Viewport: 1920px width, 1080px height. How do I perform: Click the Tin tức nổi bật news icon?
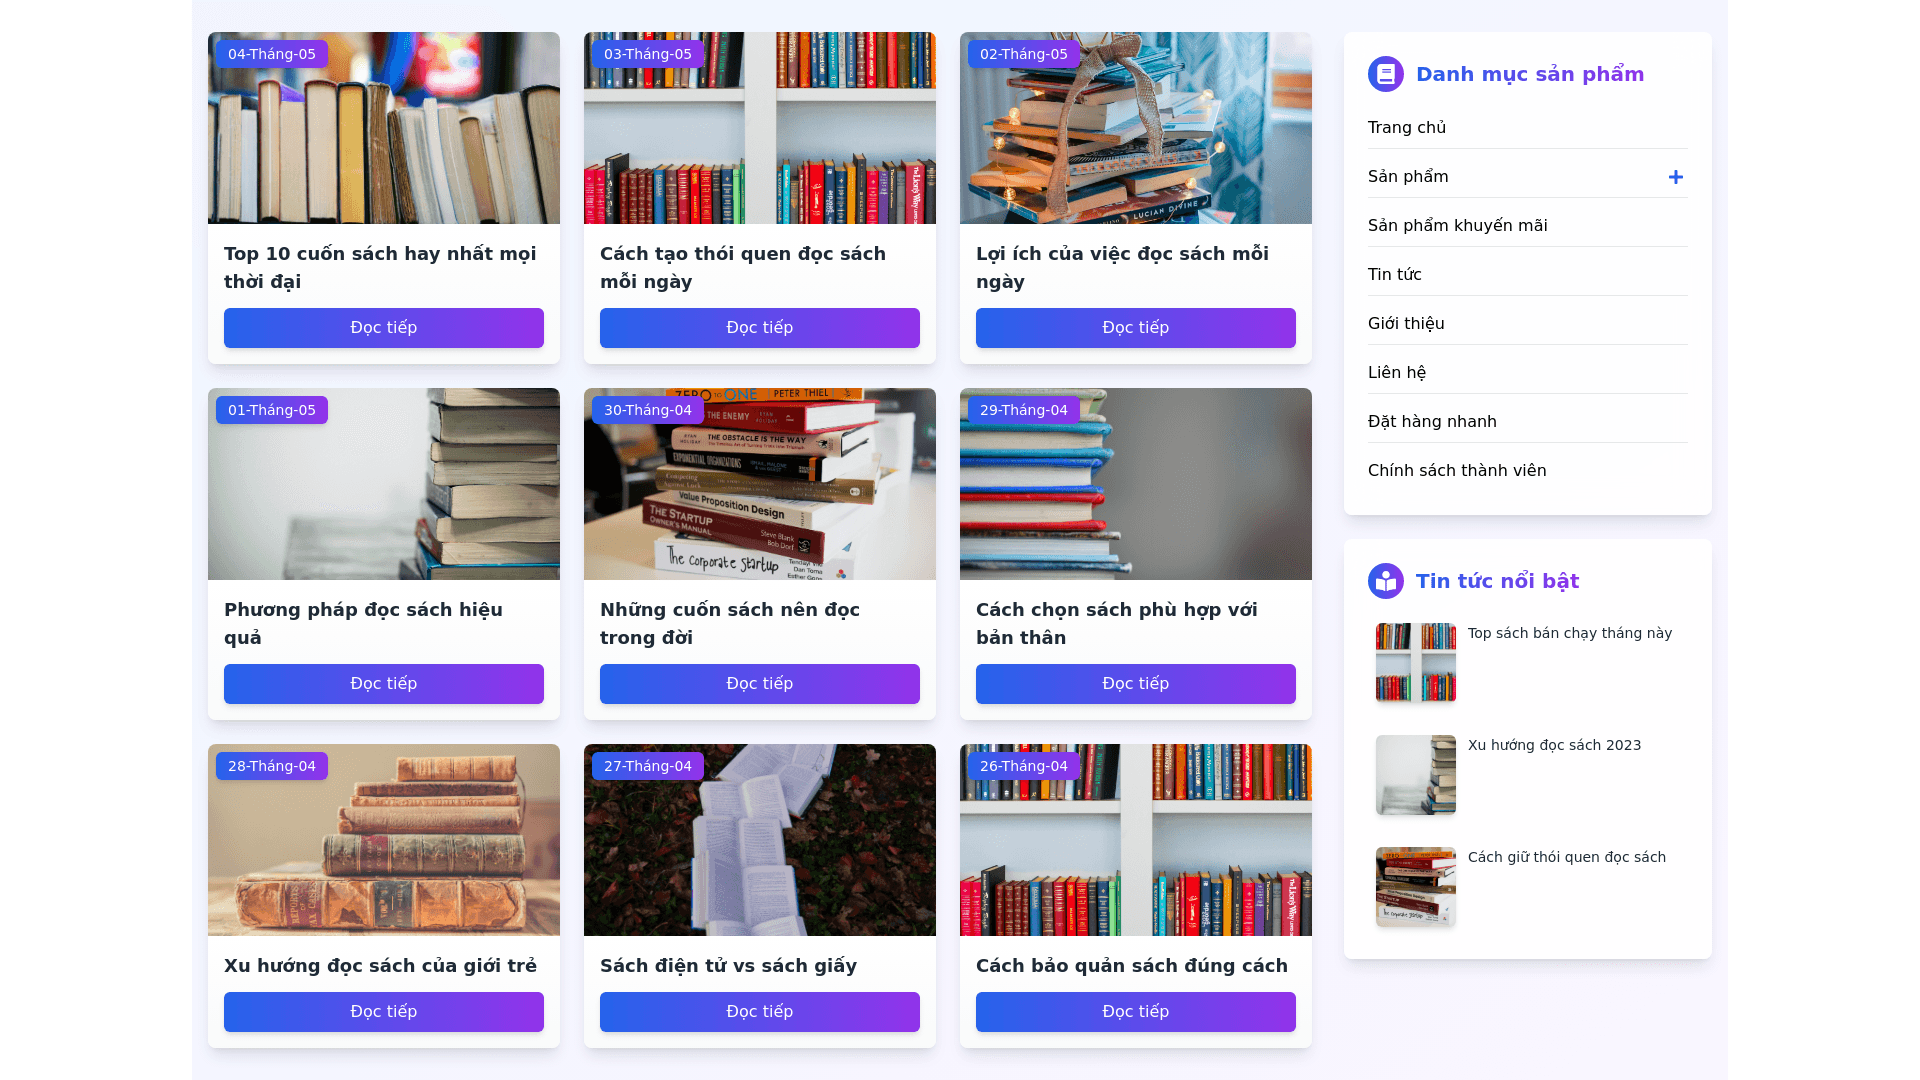[1386, 581]
